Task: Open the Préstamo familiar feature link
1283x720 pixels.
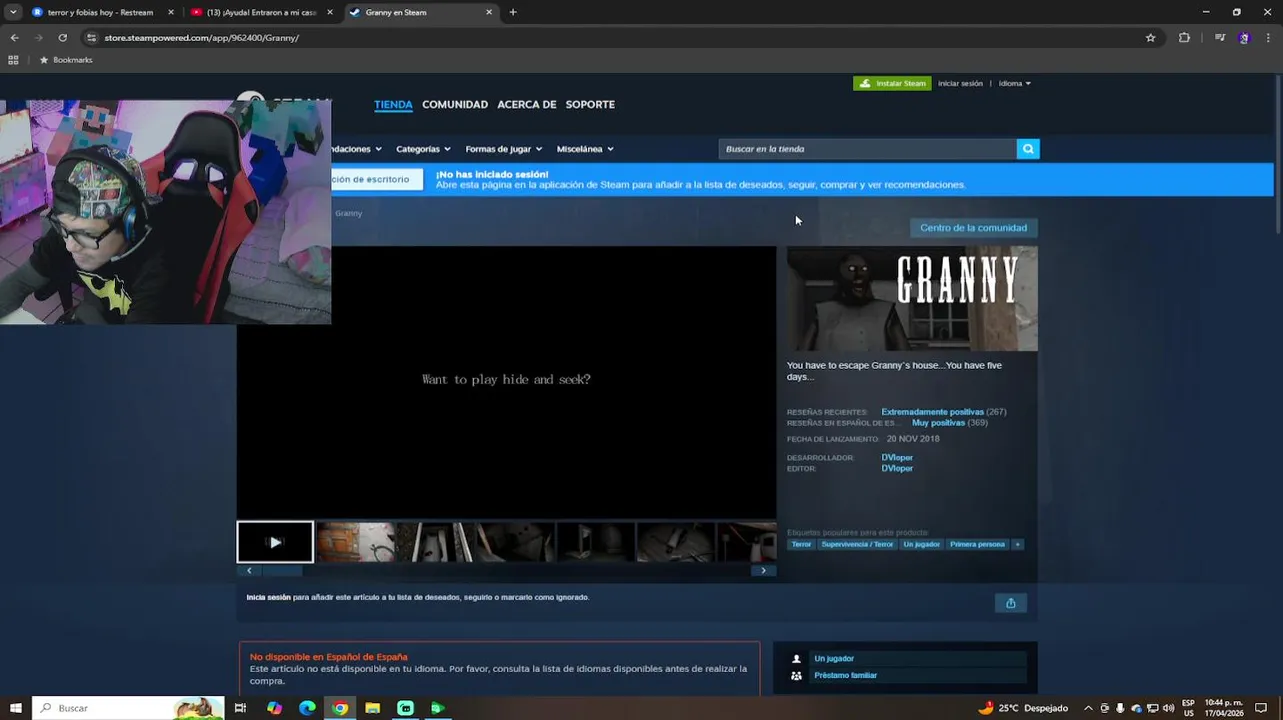Action: 845,675
